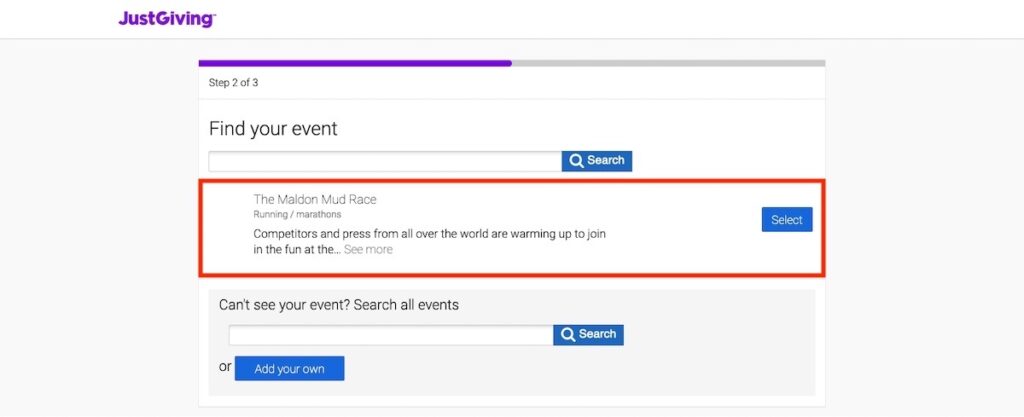Expand the description with See more

click(x=368, y=250)
